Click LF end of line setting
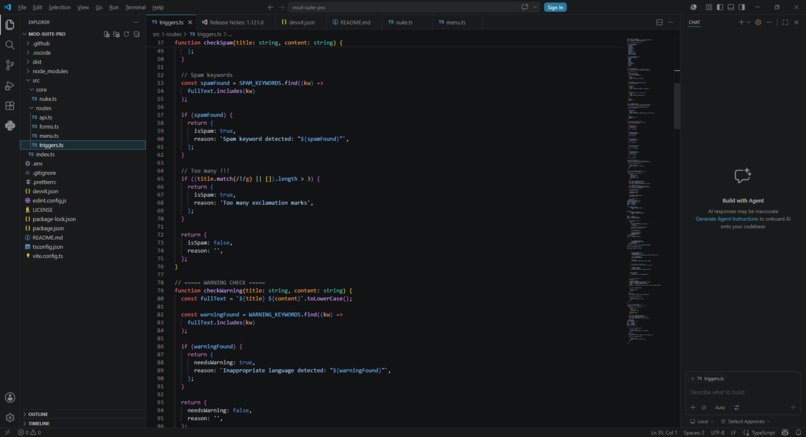The image size is (806, 437). coord(734,432)
